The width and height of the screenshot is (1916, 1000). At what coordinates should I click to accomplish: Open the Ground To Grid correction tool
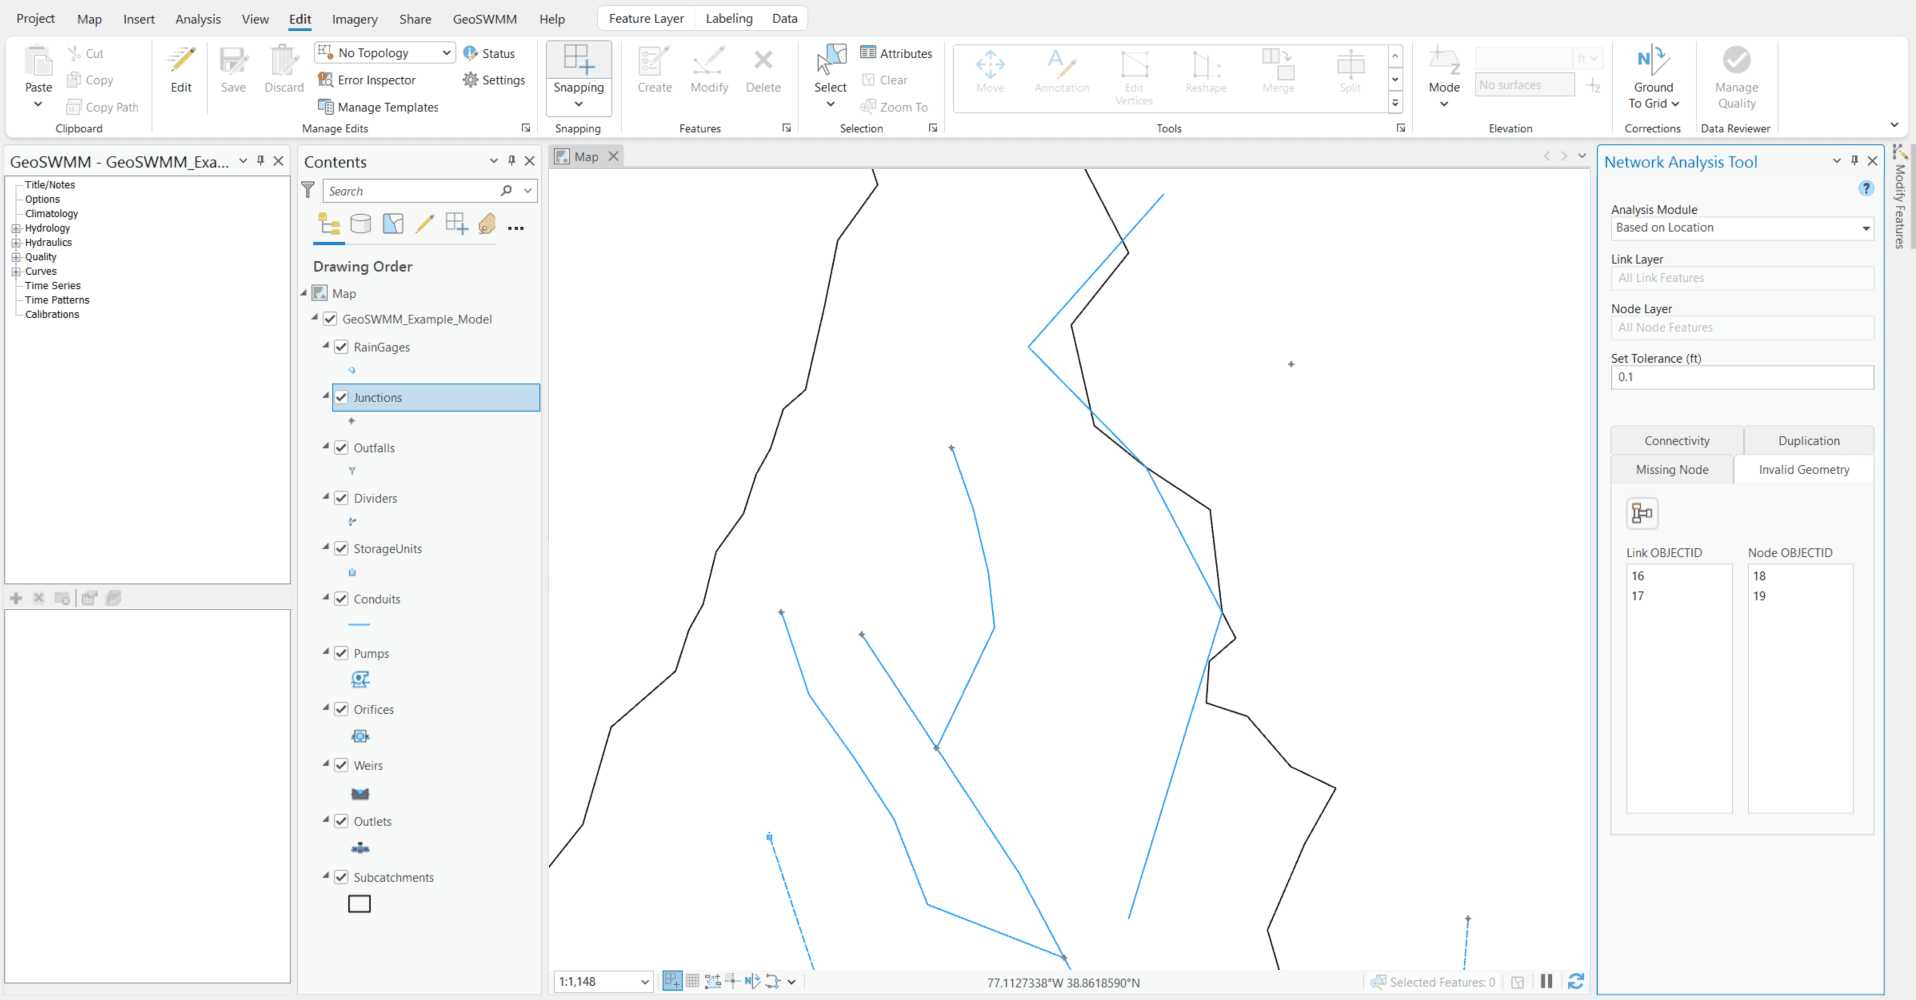1652,78
